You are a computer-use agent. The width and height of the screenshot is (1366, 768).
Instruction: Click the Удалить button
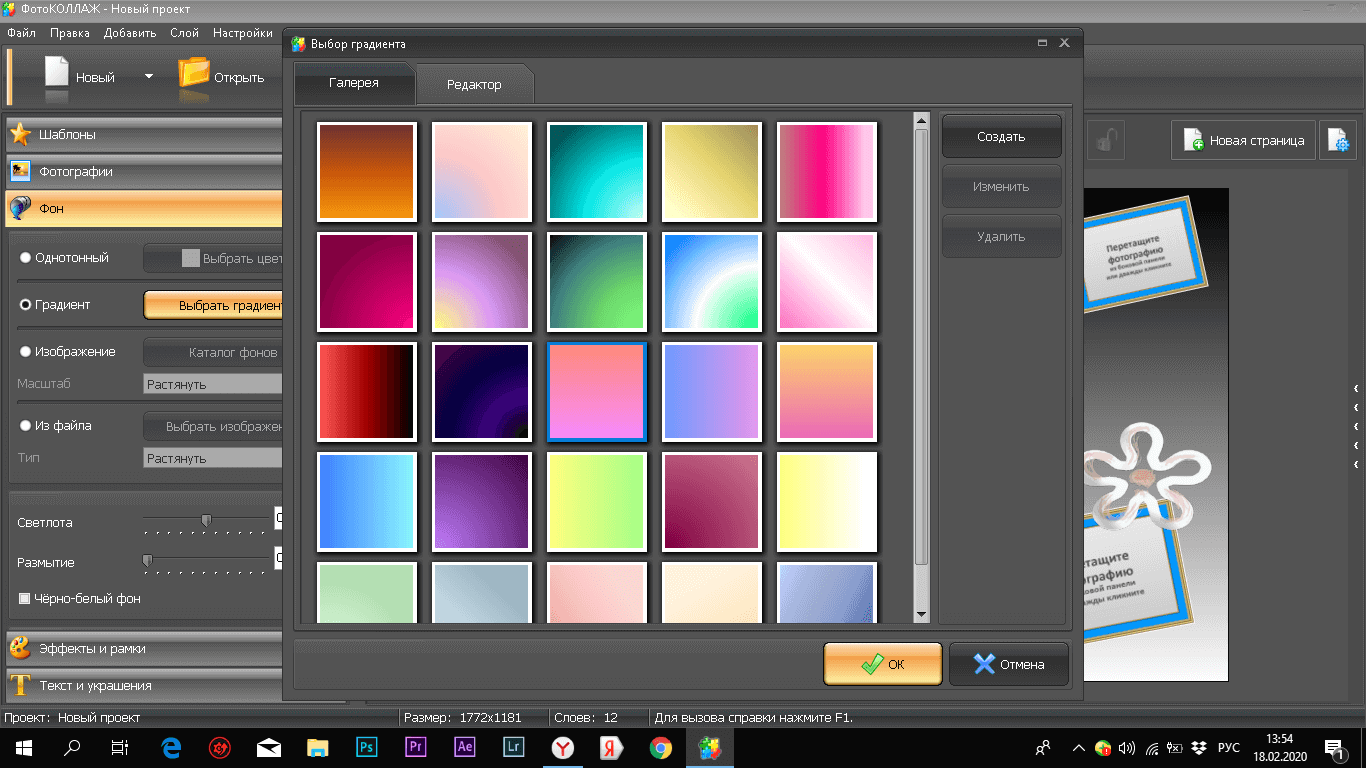point(1001,237)
